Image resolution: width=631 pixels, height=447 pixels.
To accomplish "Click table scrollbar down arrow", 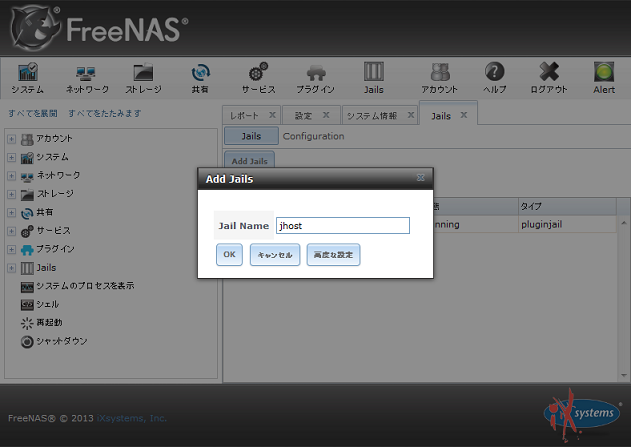I will (x=624, y=375).
